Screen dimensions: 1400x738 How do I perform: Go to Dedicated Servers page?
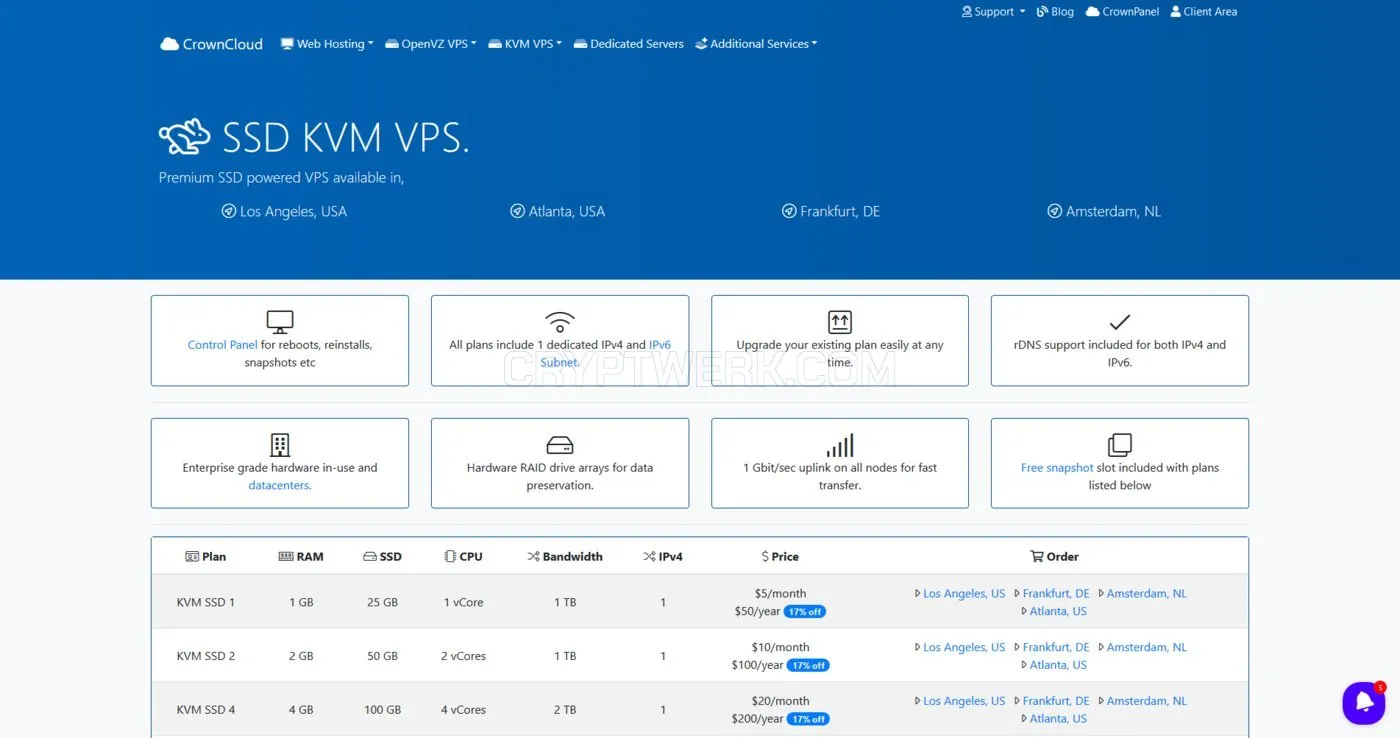[x=629, y=44]
